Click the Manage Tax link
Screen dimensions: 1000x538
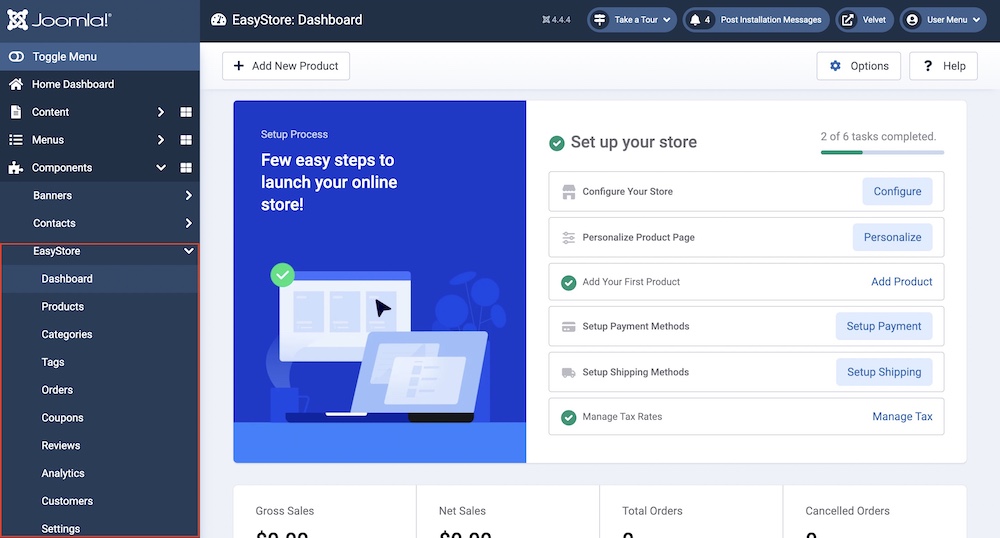point(902,417)
